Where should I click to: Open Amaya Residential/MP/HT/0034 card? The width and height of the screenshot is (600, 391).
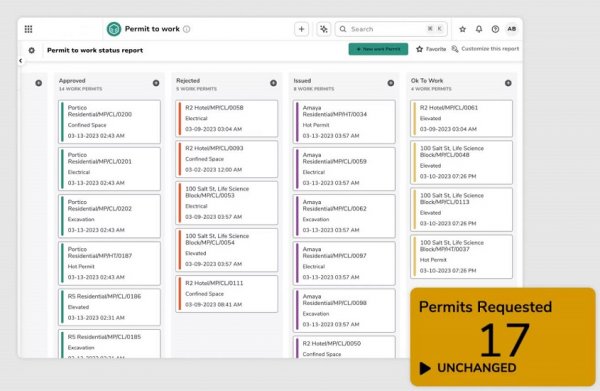[x=344, y=122]
